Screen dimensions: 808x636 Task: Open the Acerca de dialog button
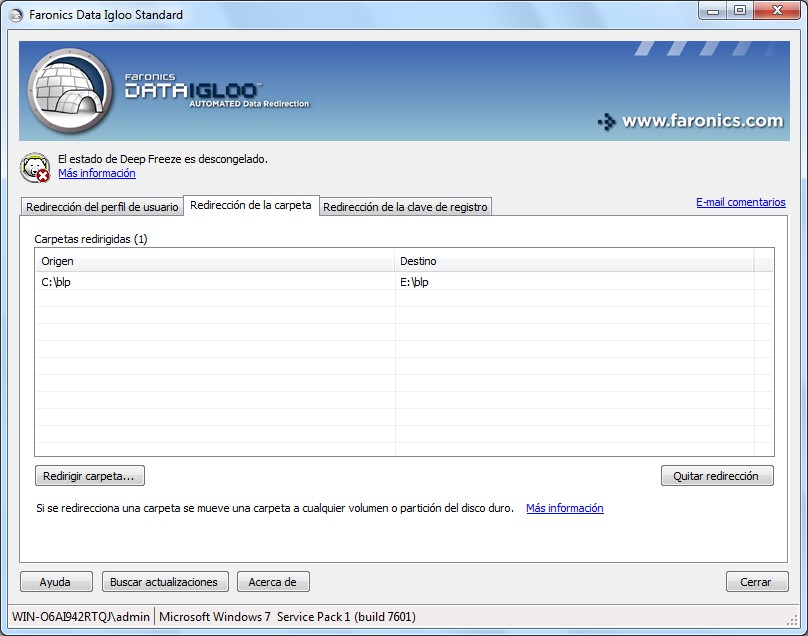tap(273, 582)
